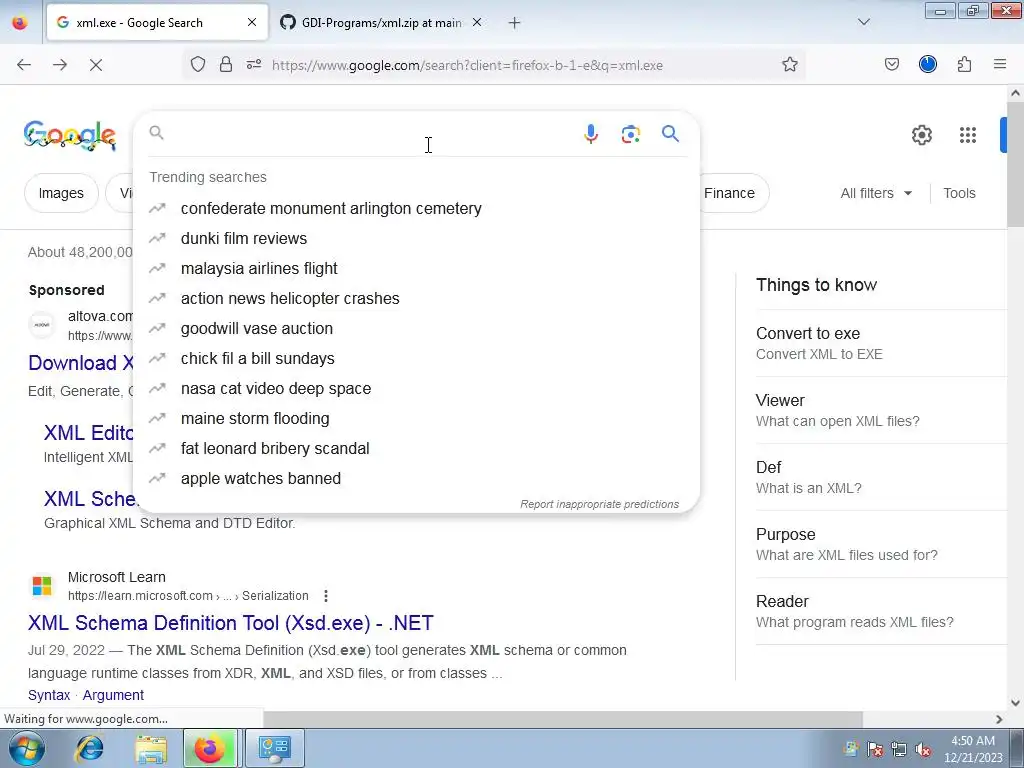Click the Windows Start orb

(x=27, y=748)
